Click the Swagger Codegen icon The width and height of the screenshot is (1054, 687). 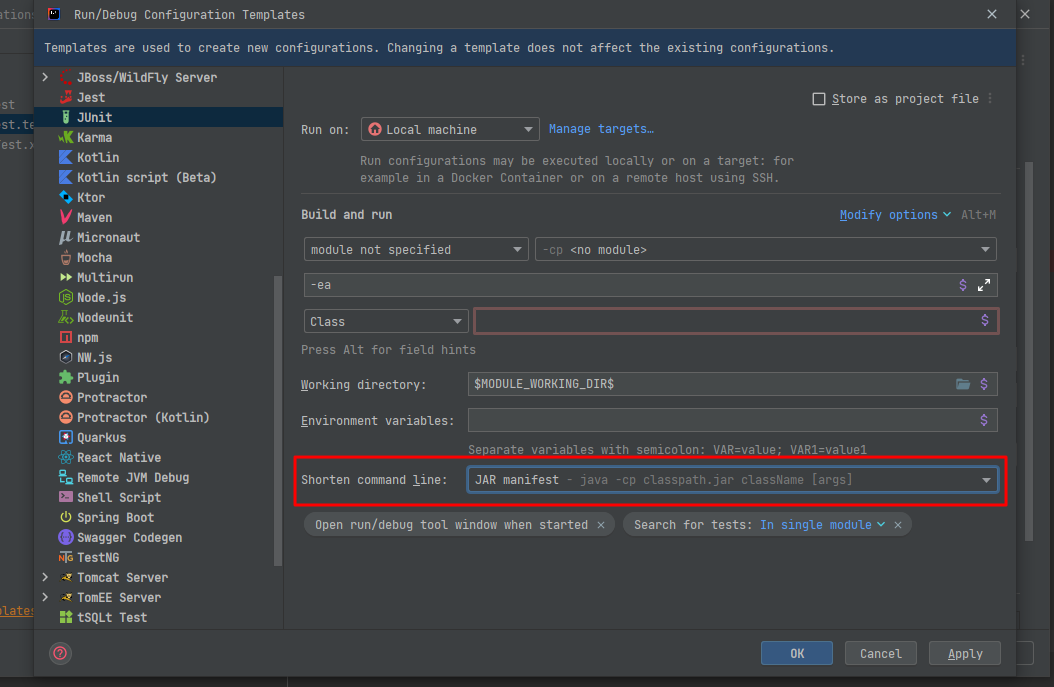click(x=66, y=538)
